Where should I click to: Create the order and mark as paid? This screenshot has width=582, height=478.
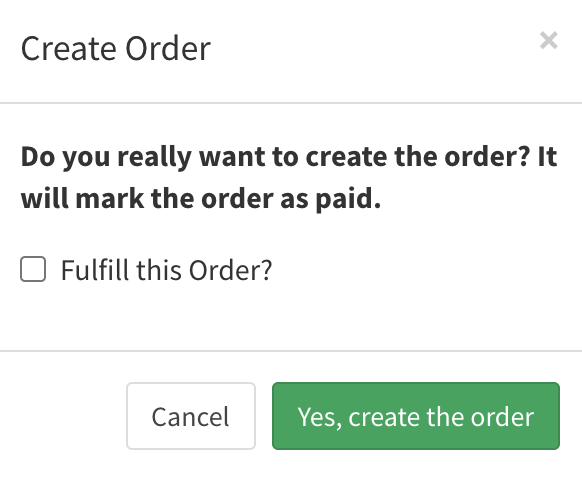coord(416,416)
